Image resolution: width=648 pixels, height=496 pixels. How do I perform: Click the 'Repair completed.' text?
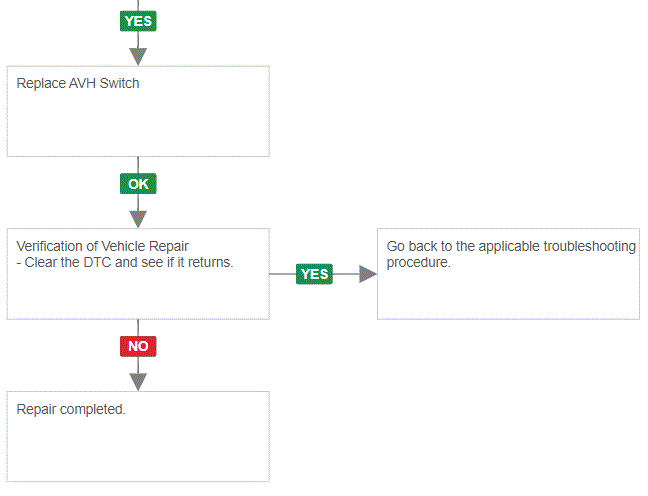pos(71,409)
